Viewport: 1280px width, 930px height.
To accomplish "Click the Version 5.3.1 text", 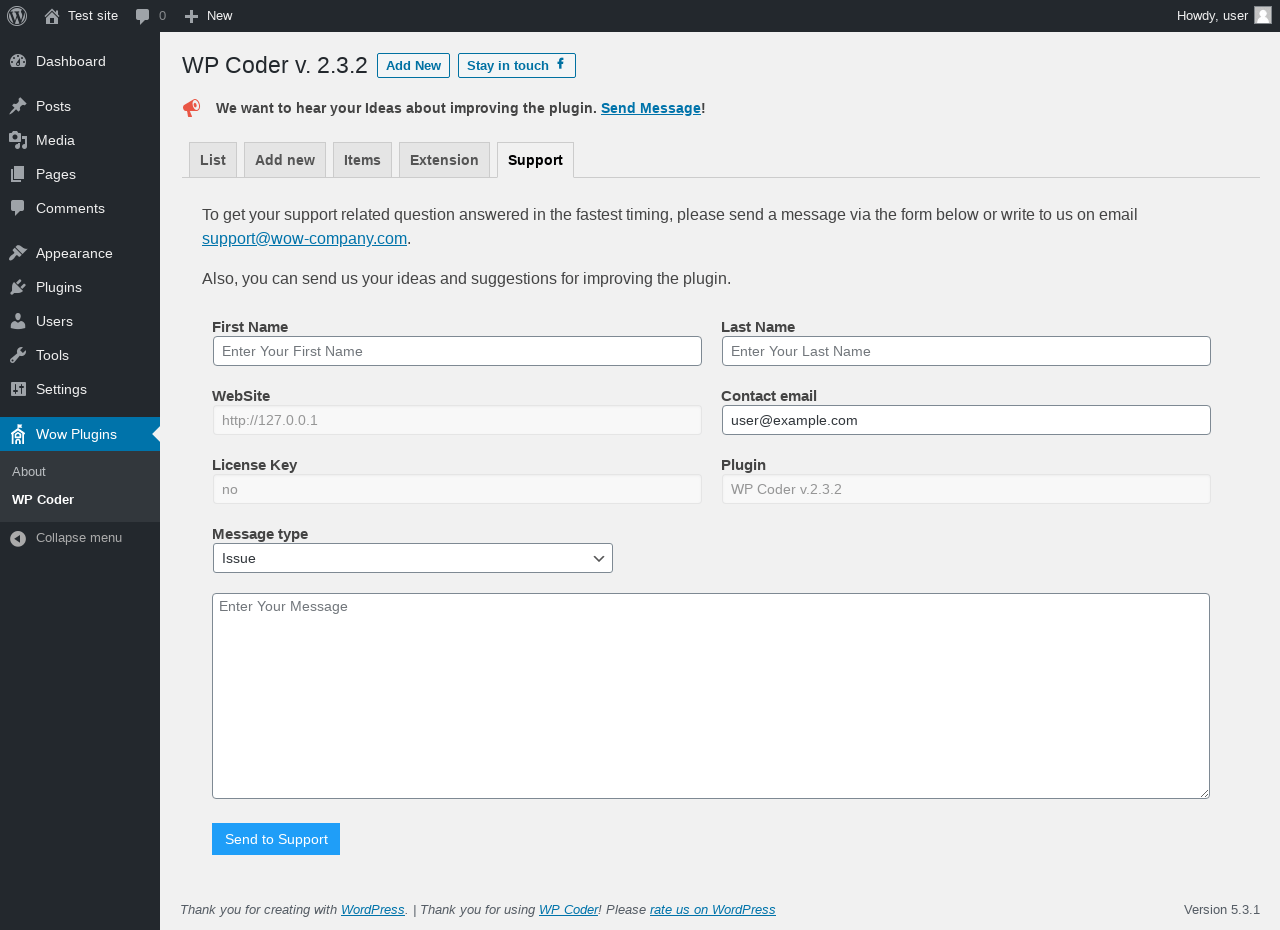I will 1222,909.
